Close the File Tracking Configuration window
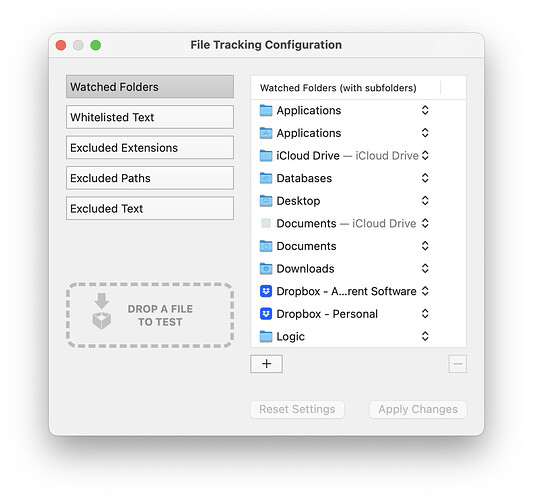 (61, 45)
